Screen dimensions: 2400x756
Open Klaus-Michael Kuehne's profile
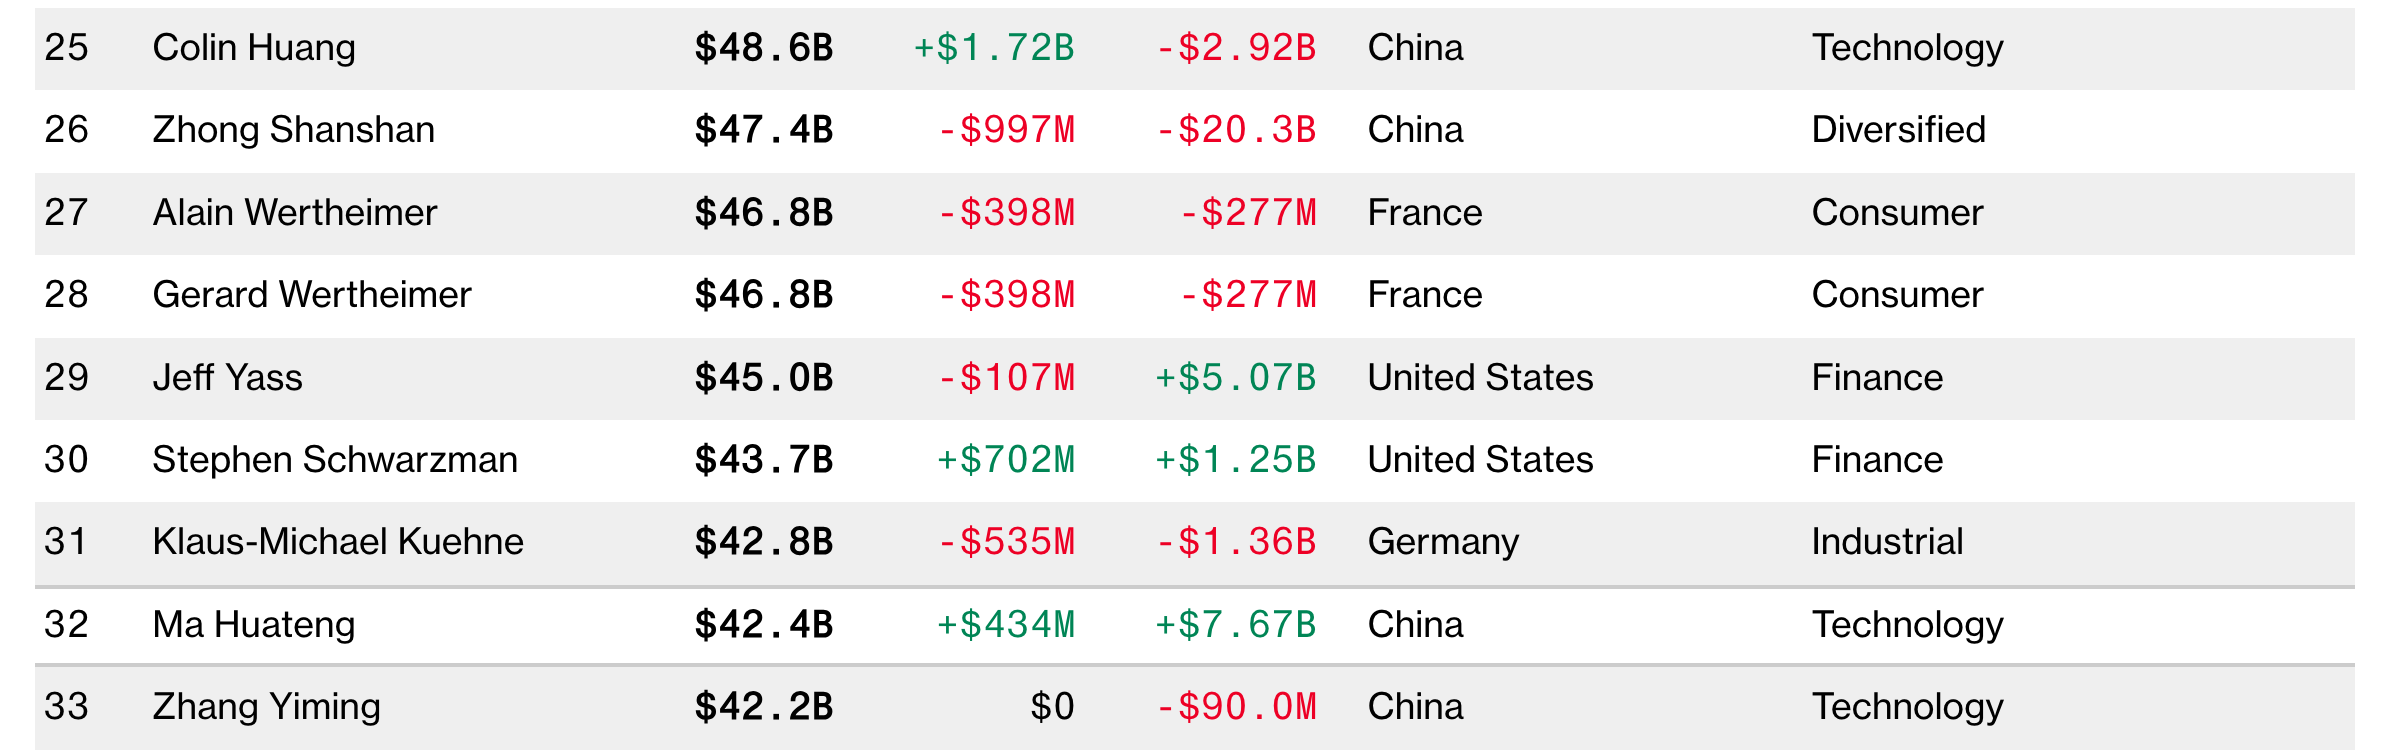click(x=338, y=542)
